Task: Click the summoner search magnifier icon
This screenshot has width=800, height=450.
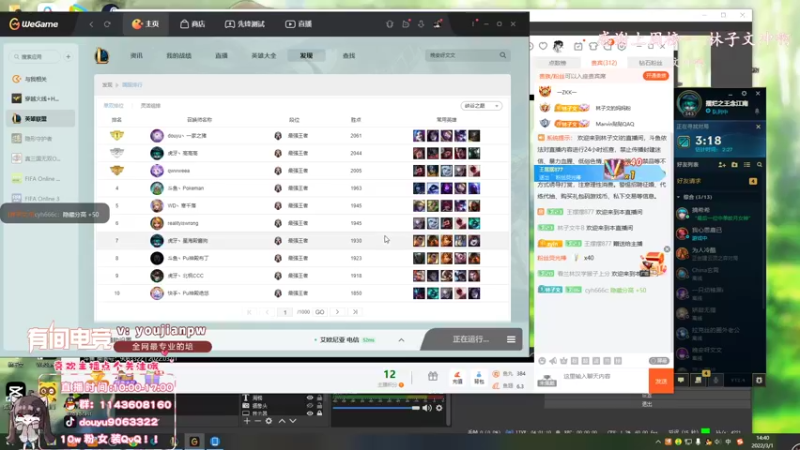Action: tap(503, 55)
